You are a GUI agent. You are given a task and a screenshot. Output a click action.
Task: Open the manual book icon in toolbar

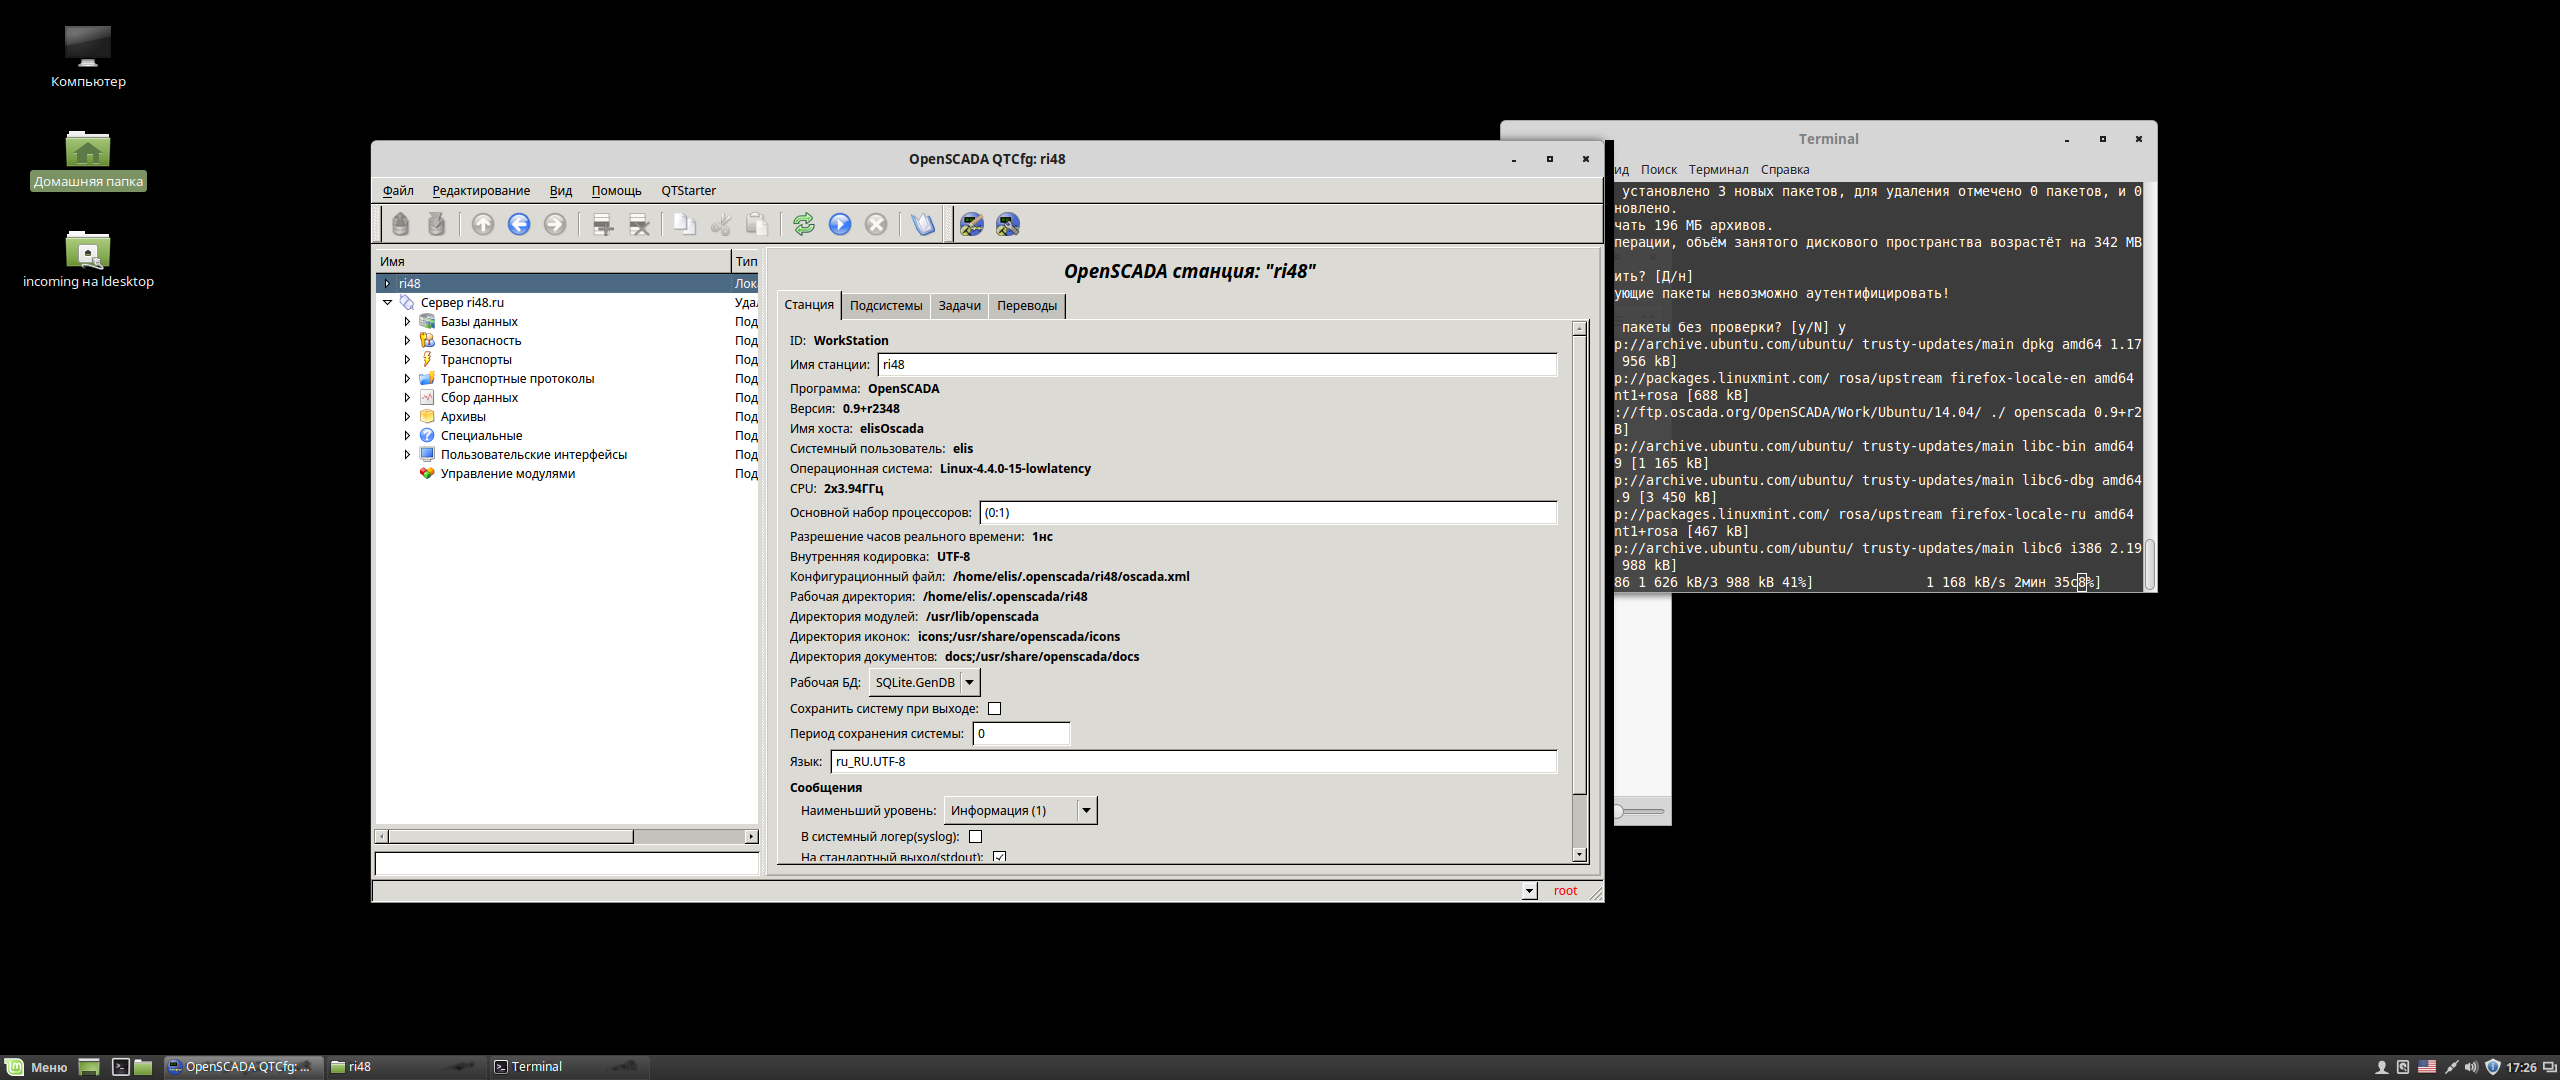(922, 224)
